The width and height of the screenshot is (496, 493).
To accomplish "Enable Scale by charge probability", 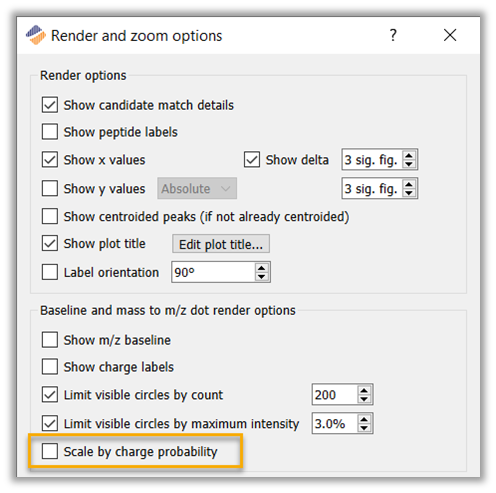I will click(x=50, y=451).
